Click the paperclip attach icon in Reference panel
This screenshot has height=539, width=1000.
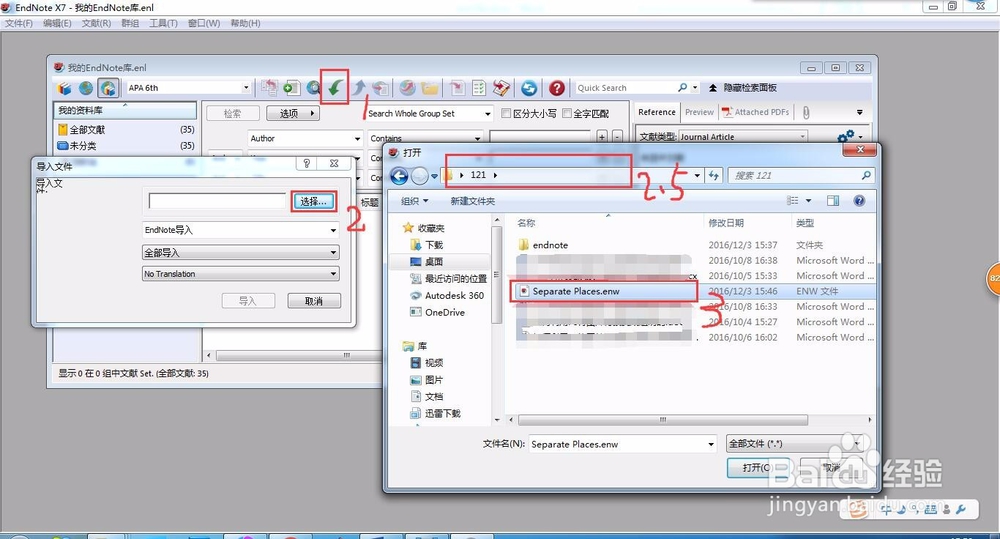[806, 112]
